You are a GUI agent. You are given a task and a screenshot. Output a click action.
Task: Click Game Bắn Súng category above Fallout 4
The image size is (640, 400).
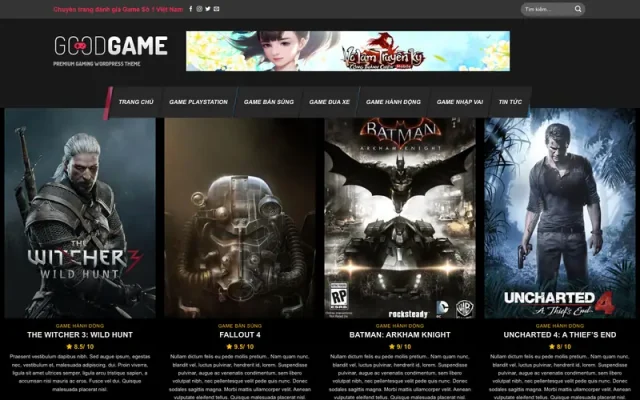240,326
